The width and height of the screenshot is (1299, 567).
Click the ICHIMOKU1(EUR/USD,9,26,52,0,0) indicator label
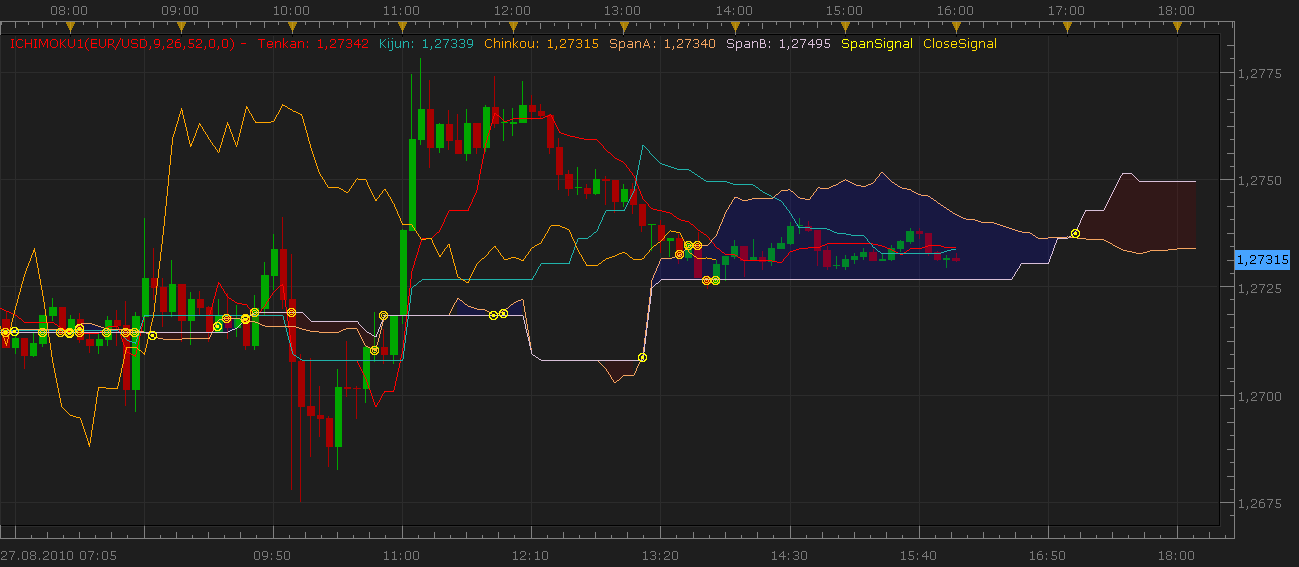122,44
